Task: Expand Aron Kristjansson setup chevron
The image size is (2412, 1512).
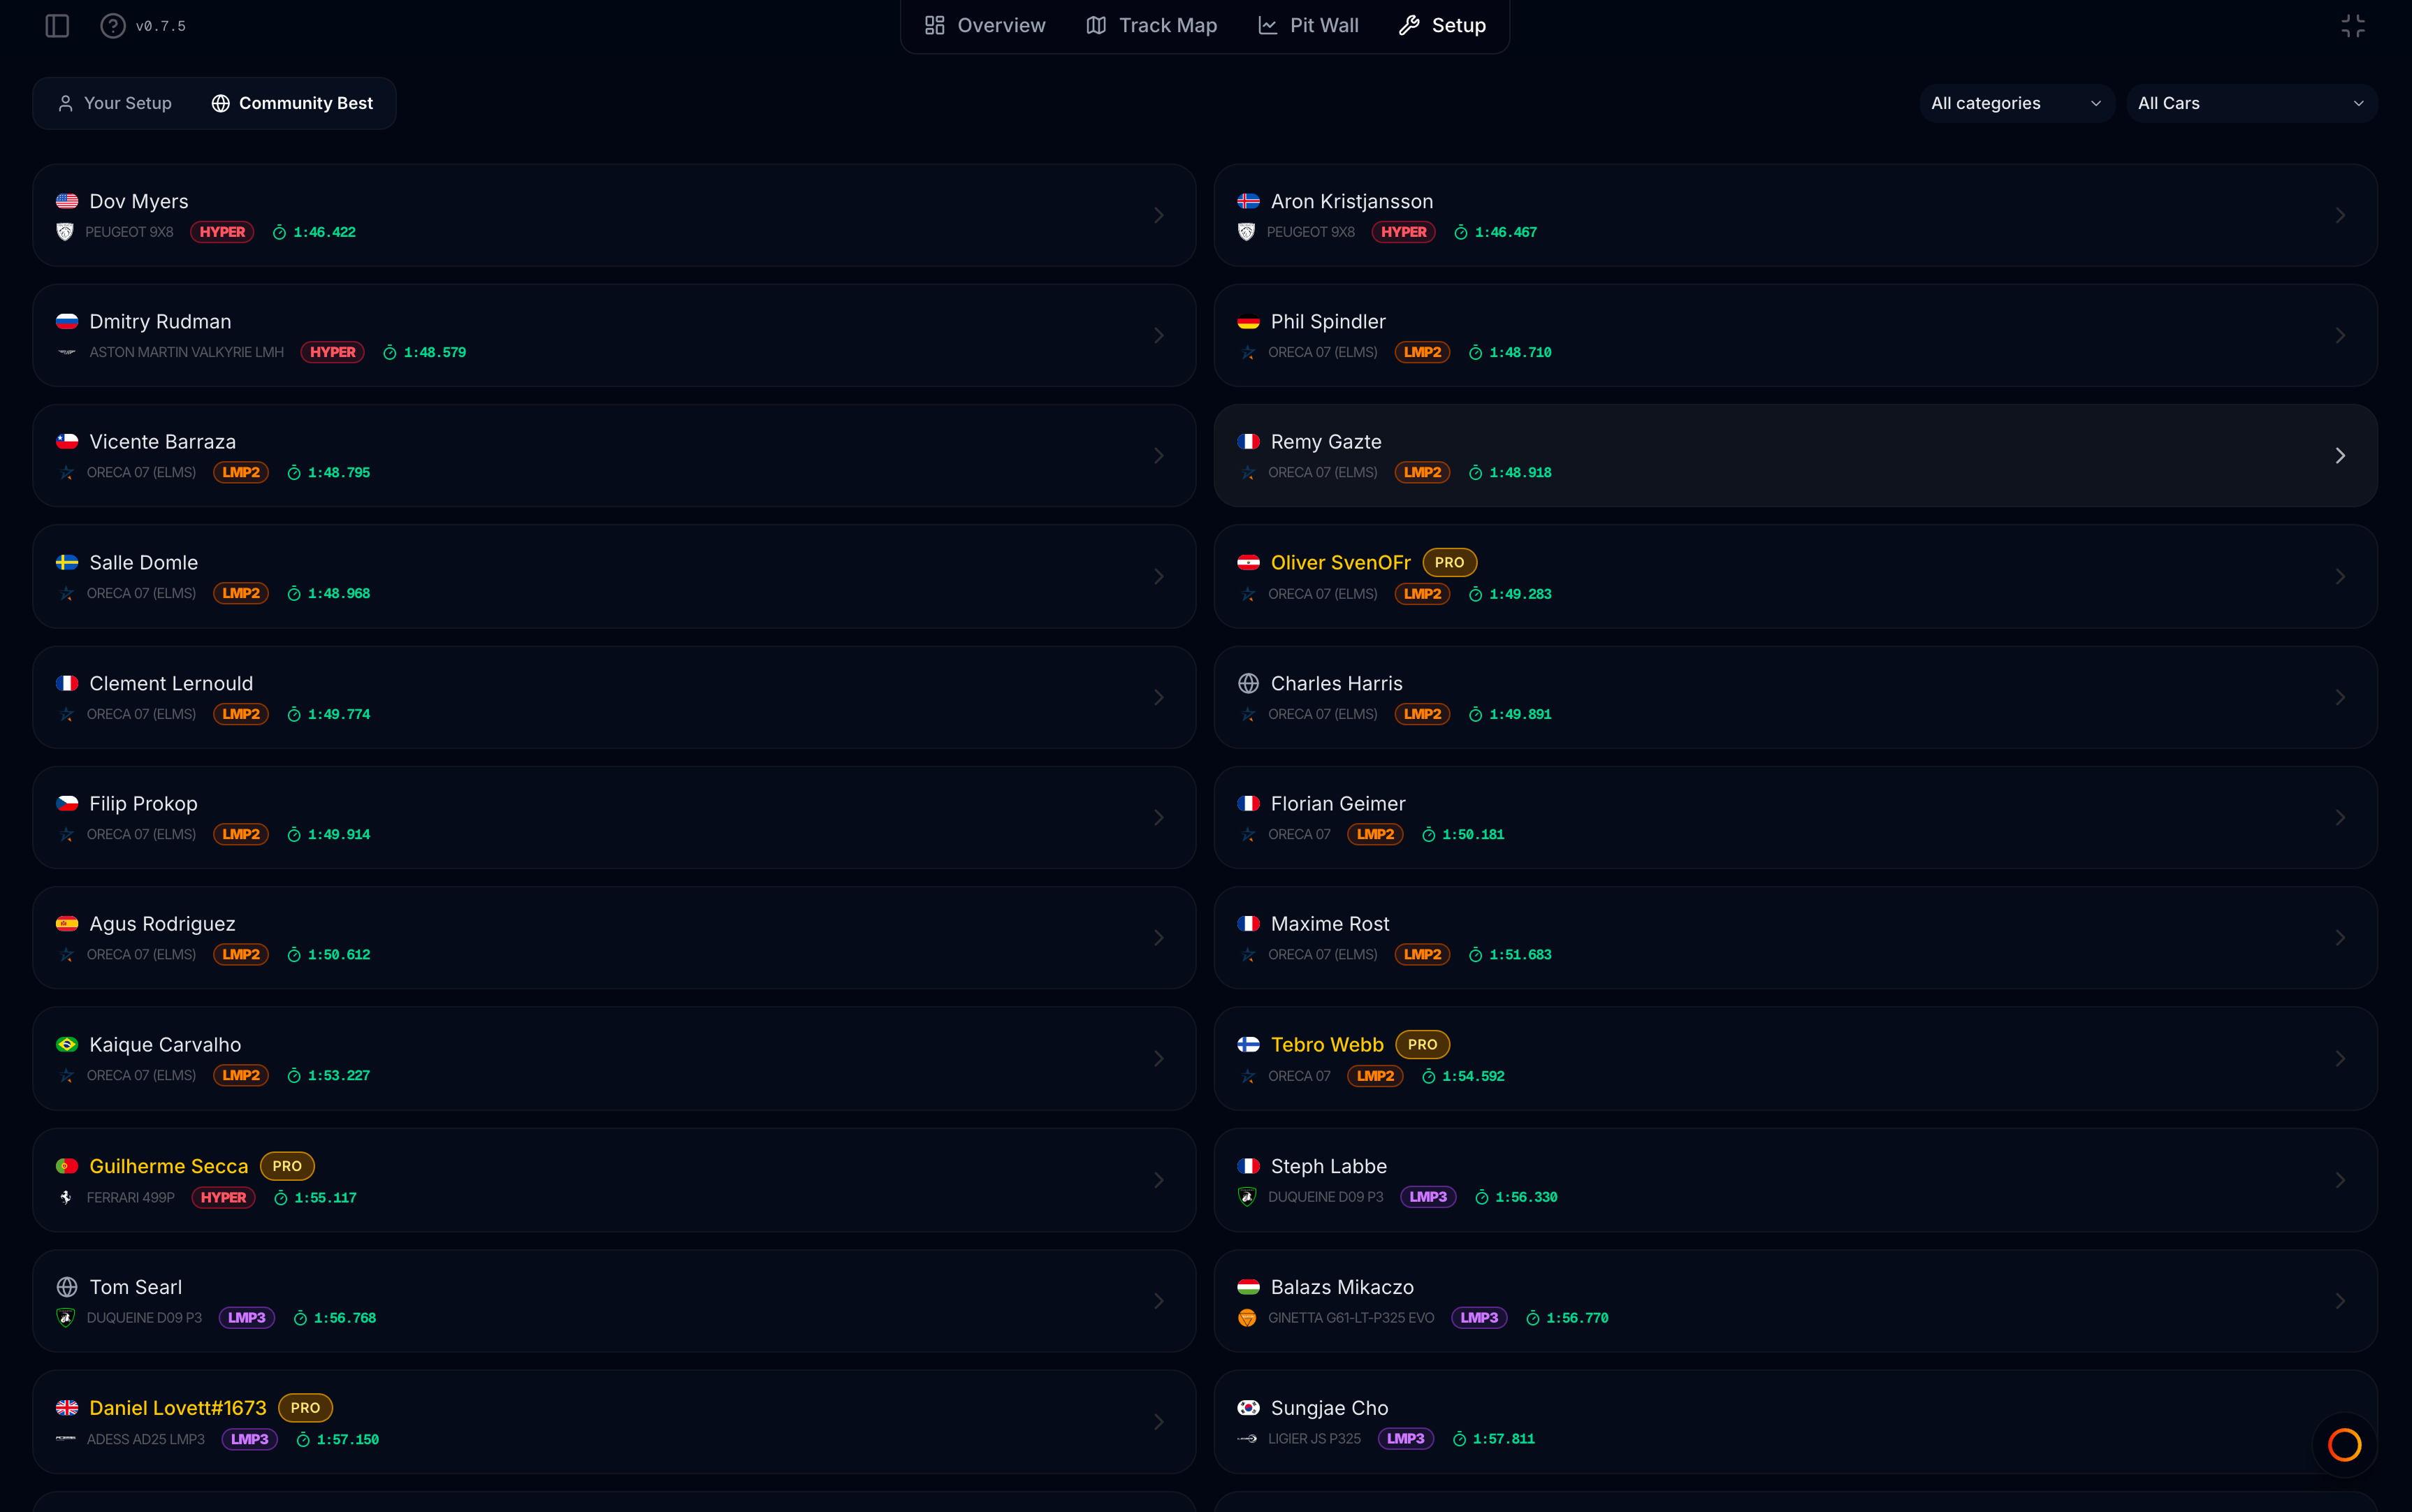Action: tap(2340, 215)
